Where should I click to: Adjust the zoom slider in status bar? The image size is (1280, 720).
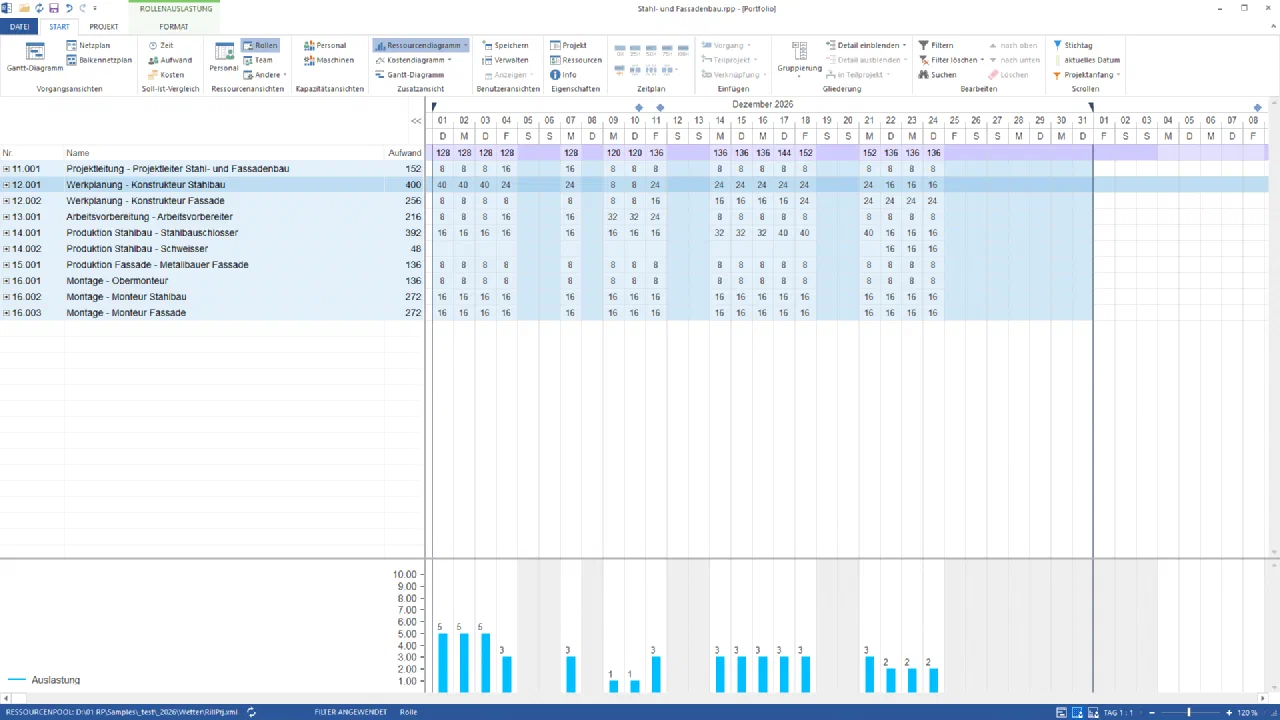pos(1189,712)
